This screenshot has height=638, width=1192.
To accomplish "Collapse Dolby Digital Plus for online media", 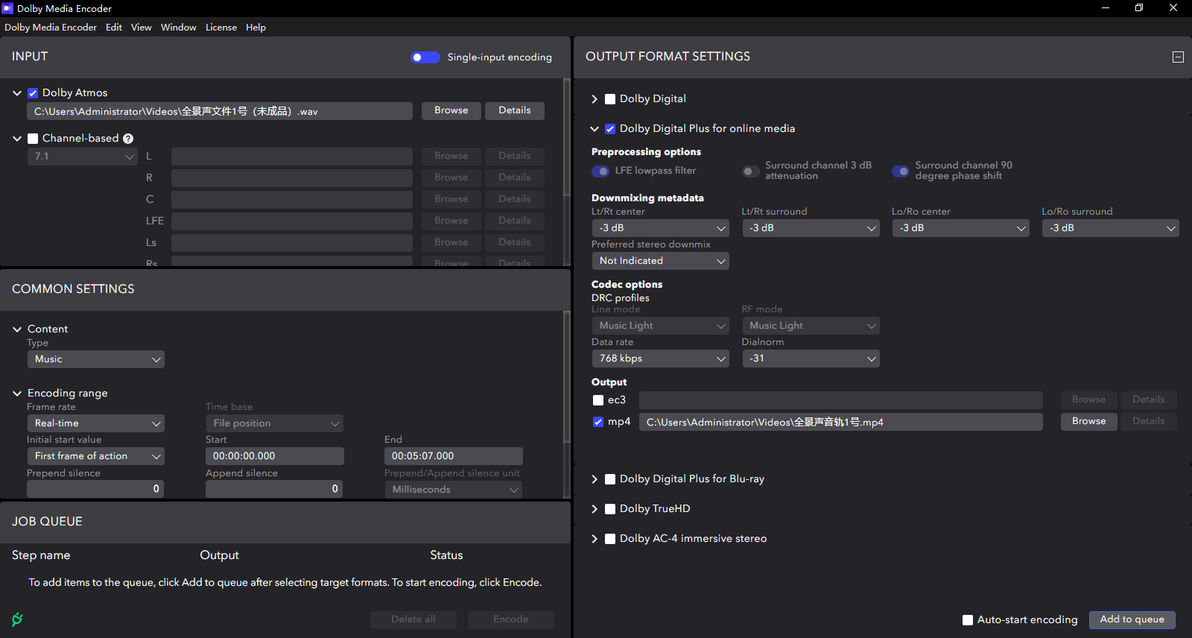I will pyautogui.click(x=594, y=129).
